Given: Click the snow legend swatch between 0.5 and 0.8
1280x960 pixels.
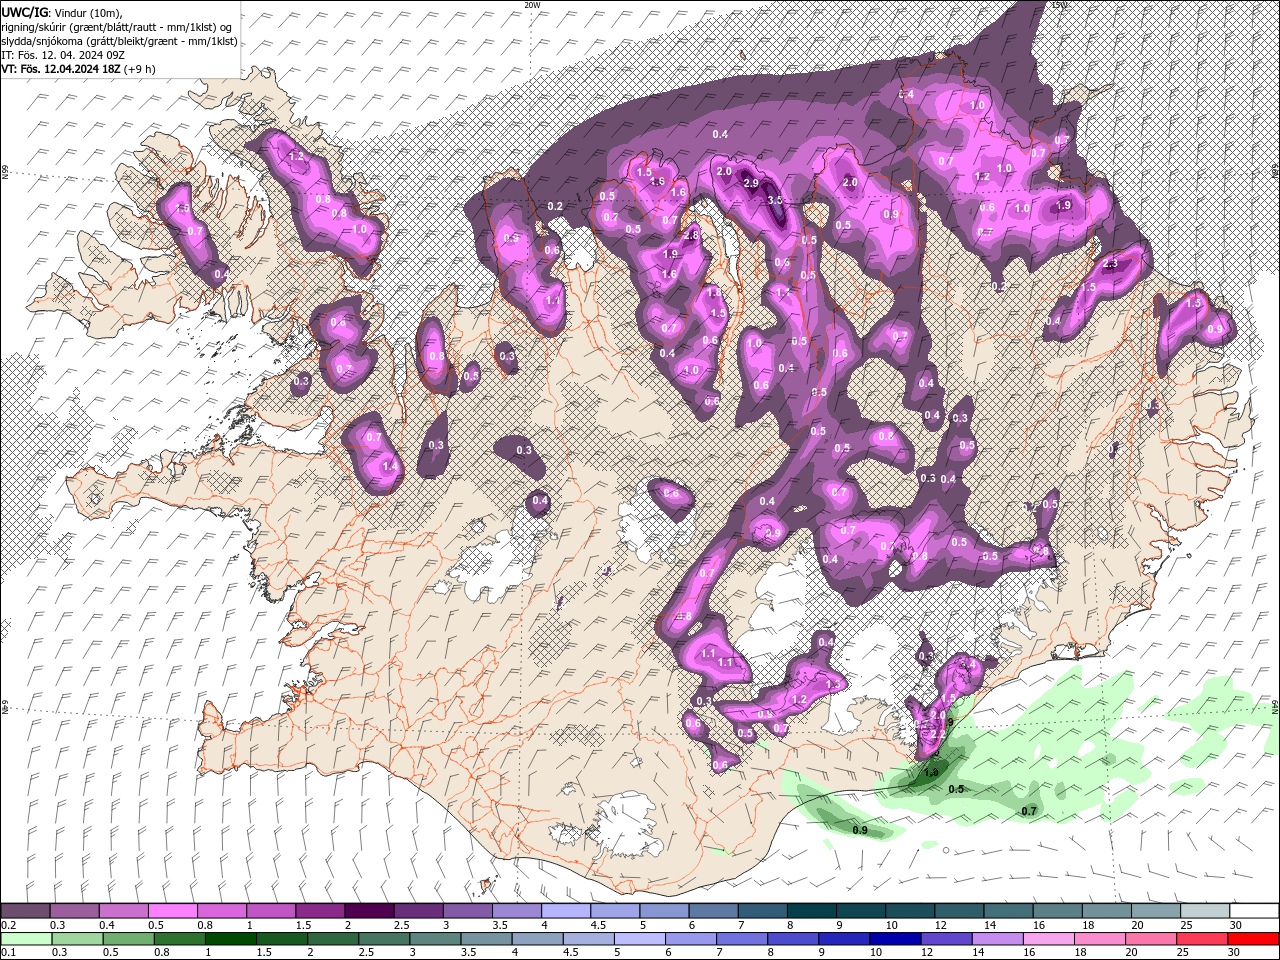Looking at the screenshot, I should pyautogui.click(x=172, y=910).
